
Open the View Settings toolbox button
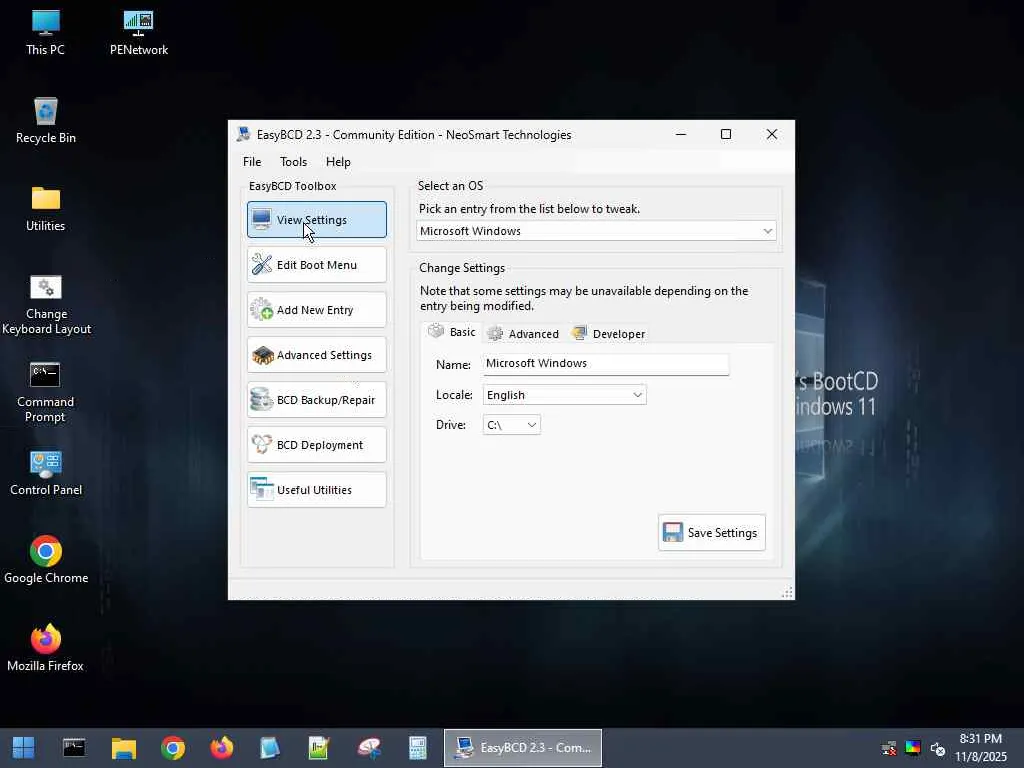coord(317,219)
